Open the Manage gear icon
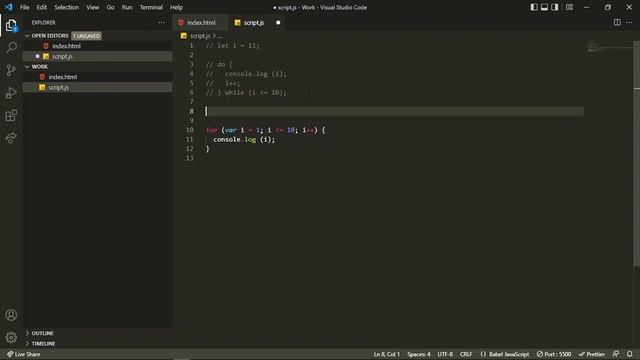Image resolution: width=640 pixels, height=360 pixels. (x=11, y=337)
